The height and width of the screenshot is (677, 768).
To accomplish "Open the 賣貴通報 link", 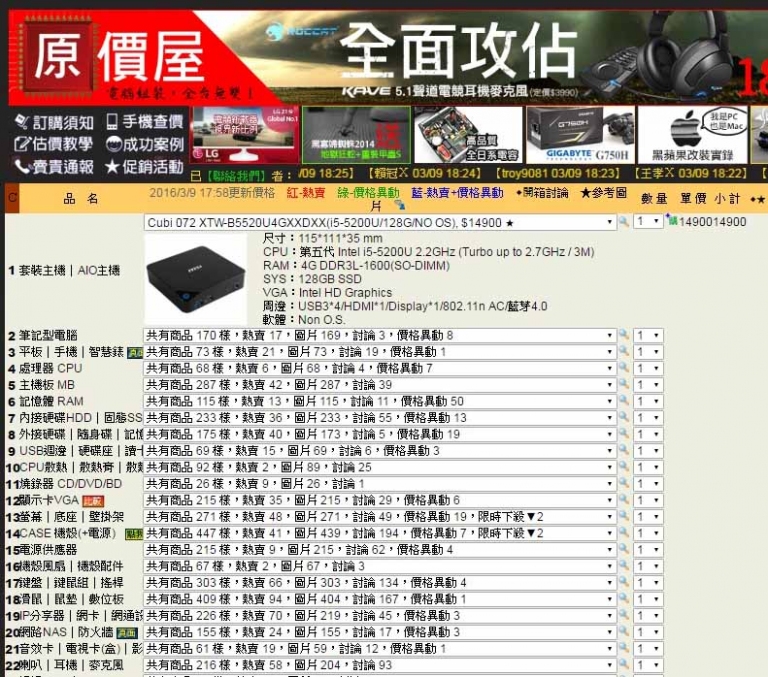I will [x=54, y=167].
